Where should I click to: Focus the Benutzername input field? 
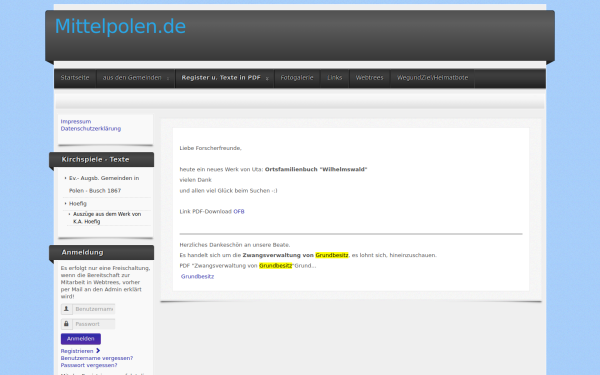coord(94,309)
